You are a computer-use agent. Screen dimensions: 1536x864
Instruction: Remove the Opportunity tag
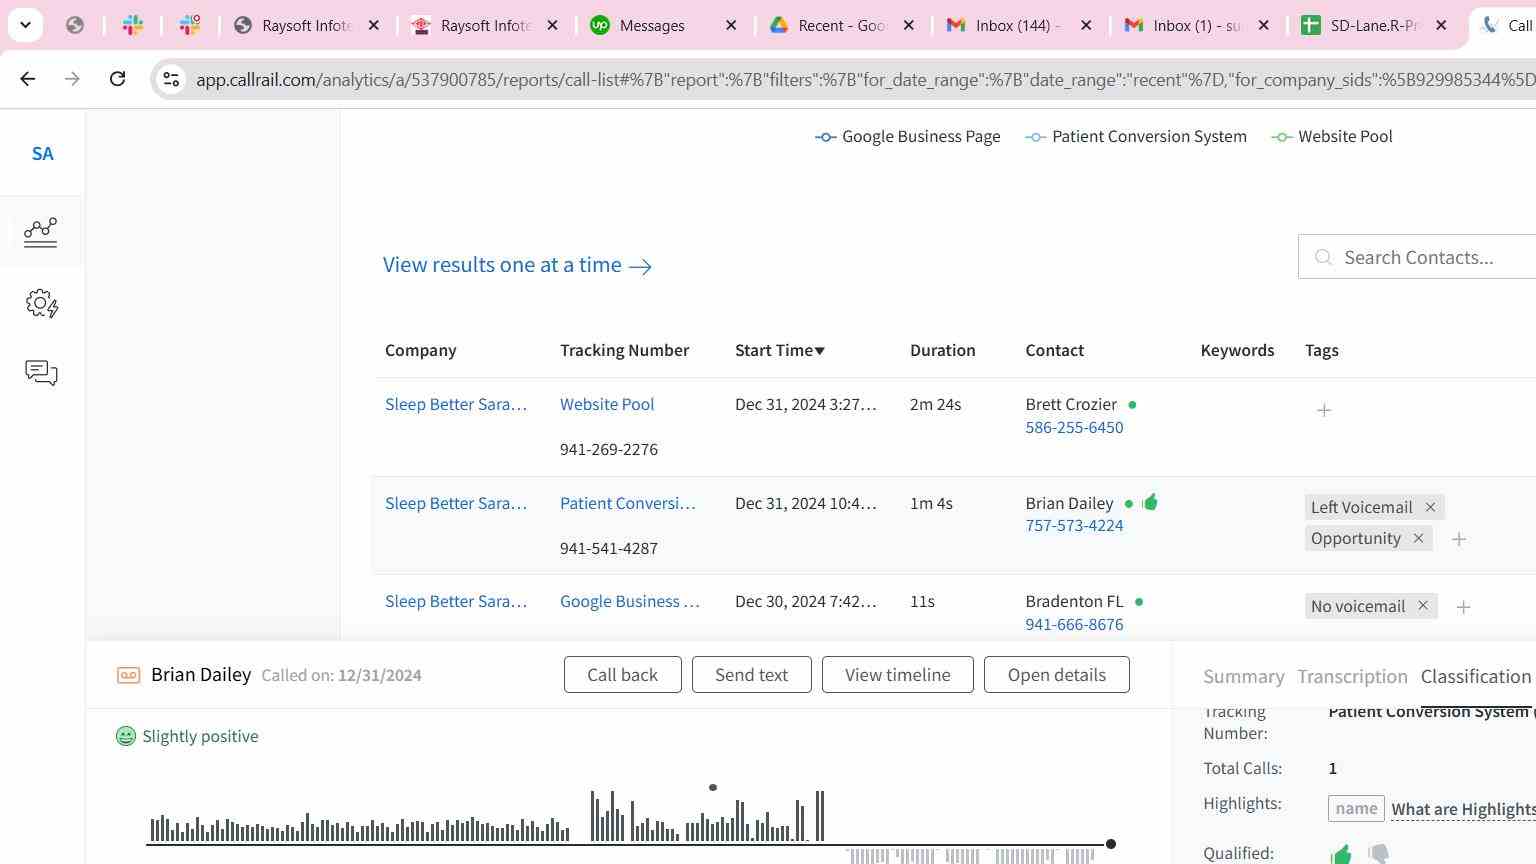[x=1418, y=538]
